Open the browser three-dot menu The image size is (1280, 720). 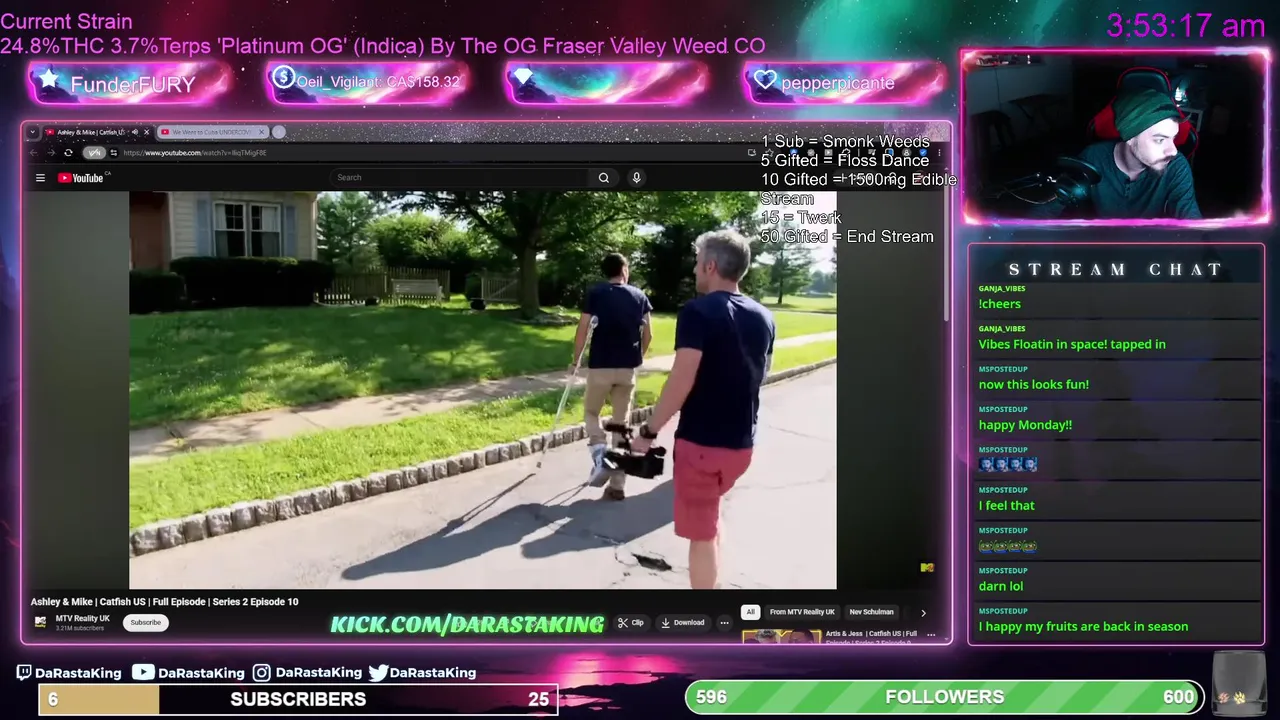pos(939,153)
